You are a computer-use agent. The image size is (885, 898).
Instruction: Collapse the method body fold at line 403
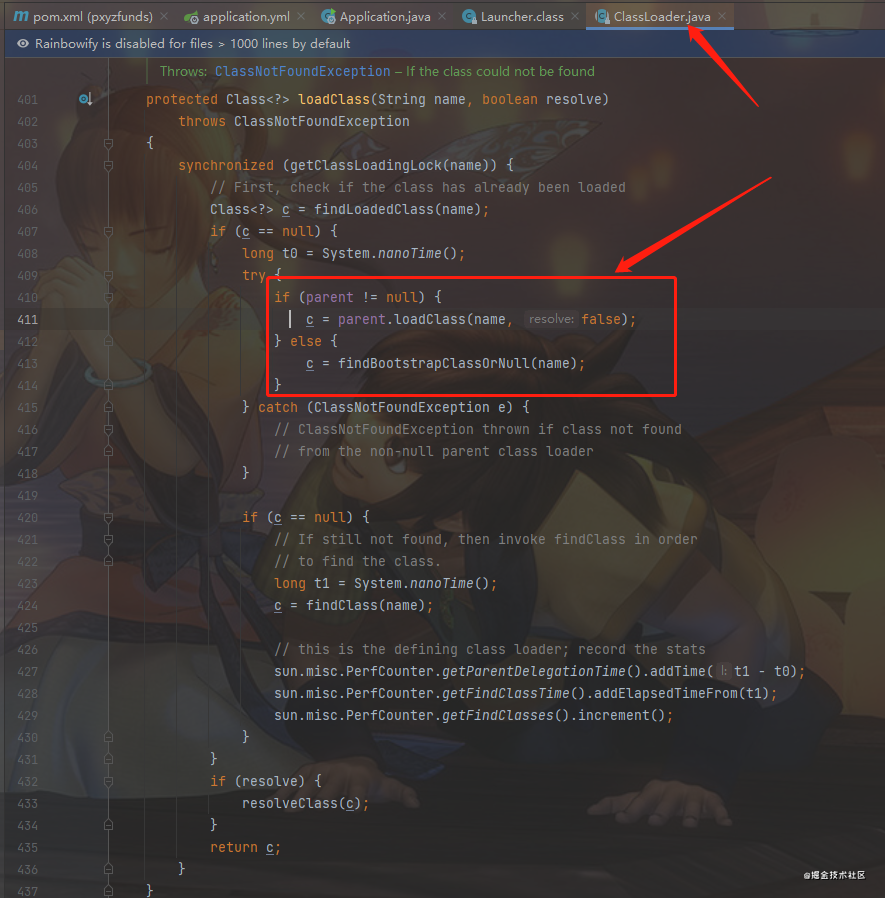coord(108,143)
